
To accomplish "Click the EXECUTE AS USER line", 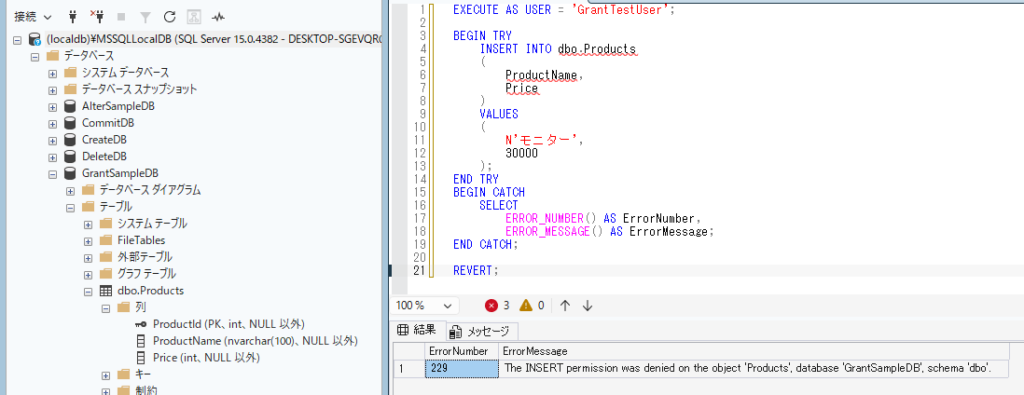I will click(x=564, y=9).
